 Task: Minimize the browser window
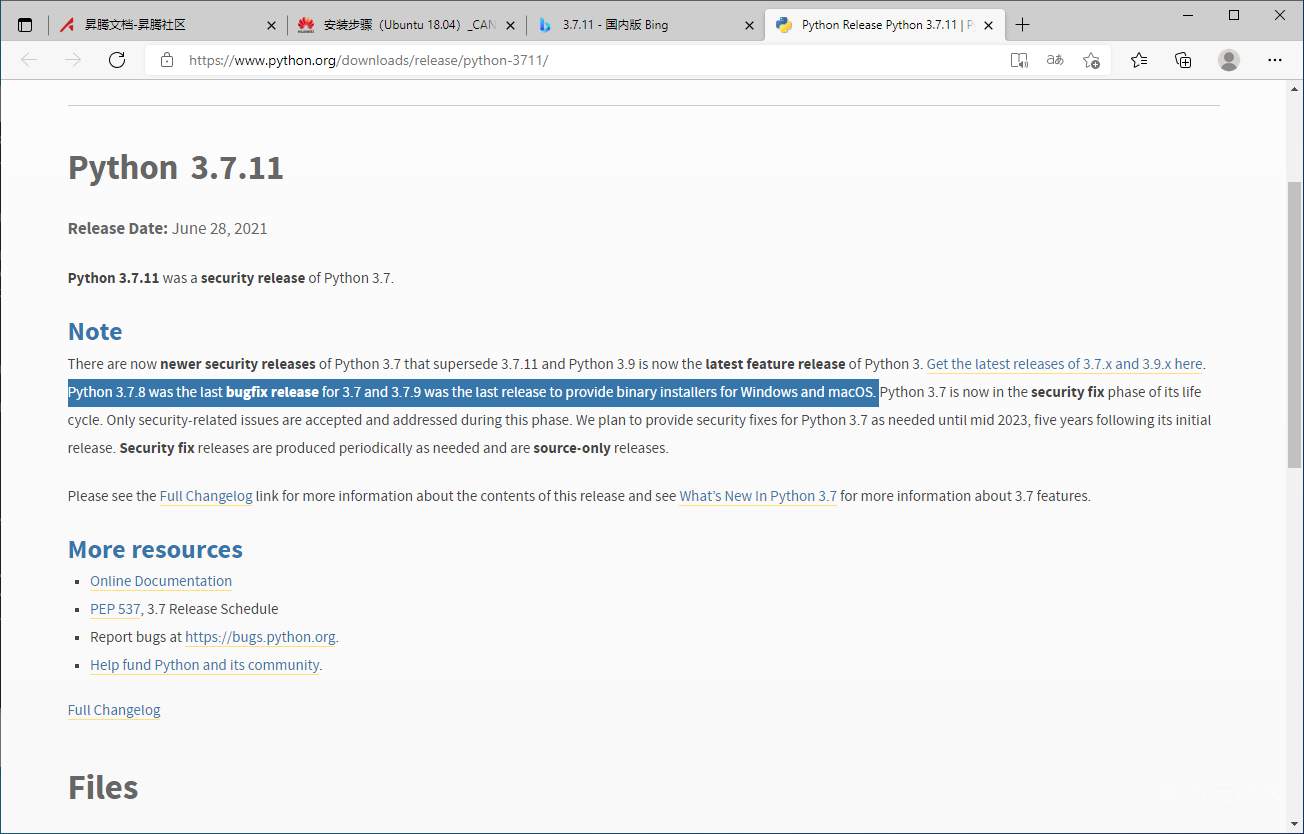pyautogui.click(x=1188, y=15)
